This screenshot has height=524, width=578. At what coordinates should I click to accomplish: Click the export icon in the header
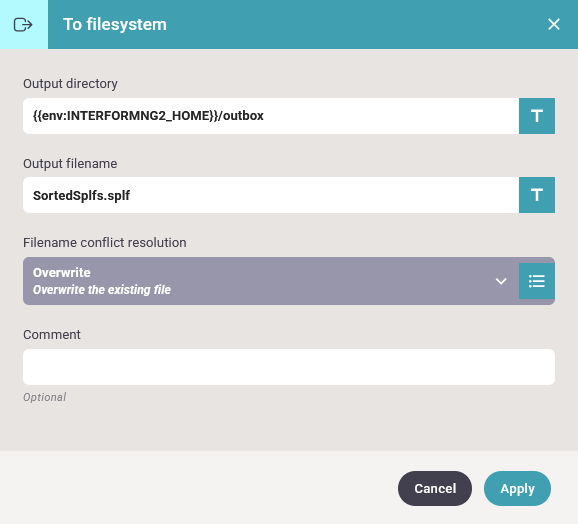23,25
